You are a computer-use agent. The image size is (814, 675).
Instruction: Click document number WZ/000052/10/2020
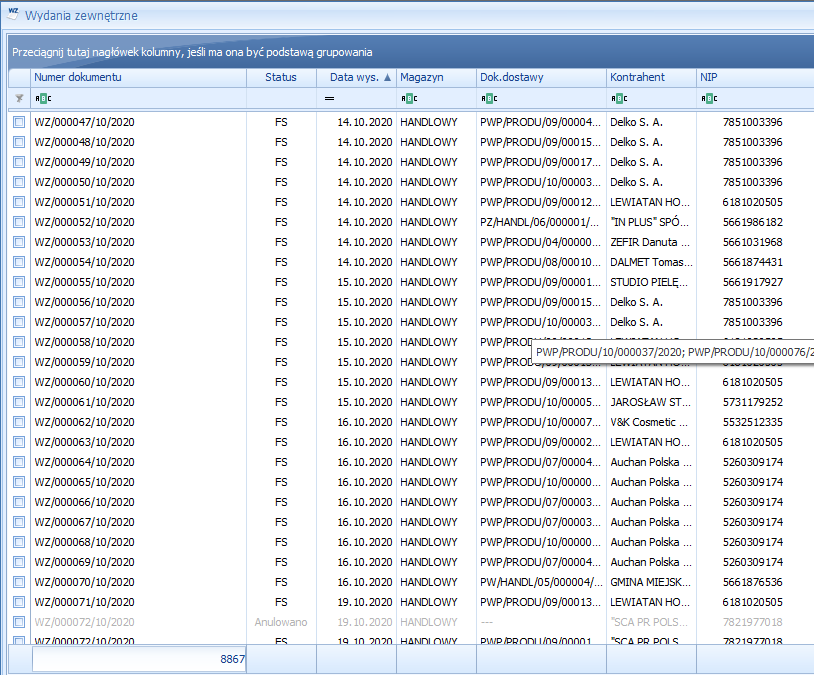pos(85,222)
